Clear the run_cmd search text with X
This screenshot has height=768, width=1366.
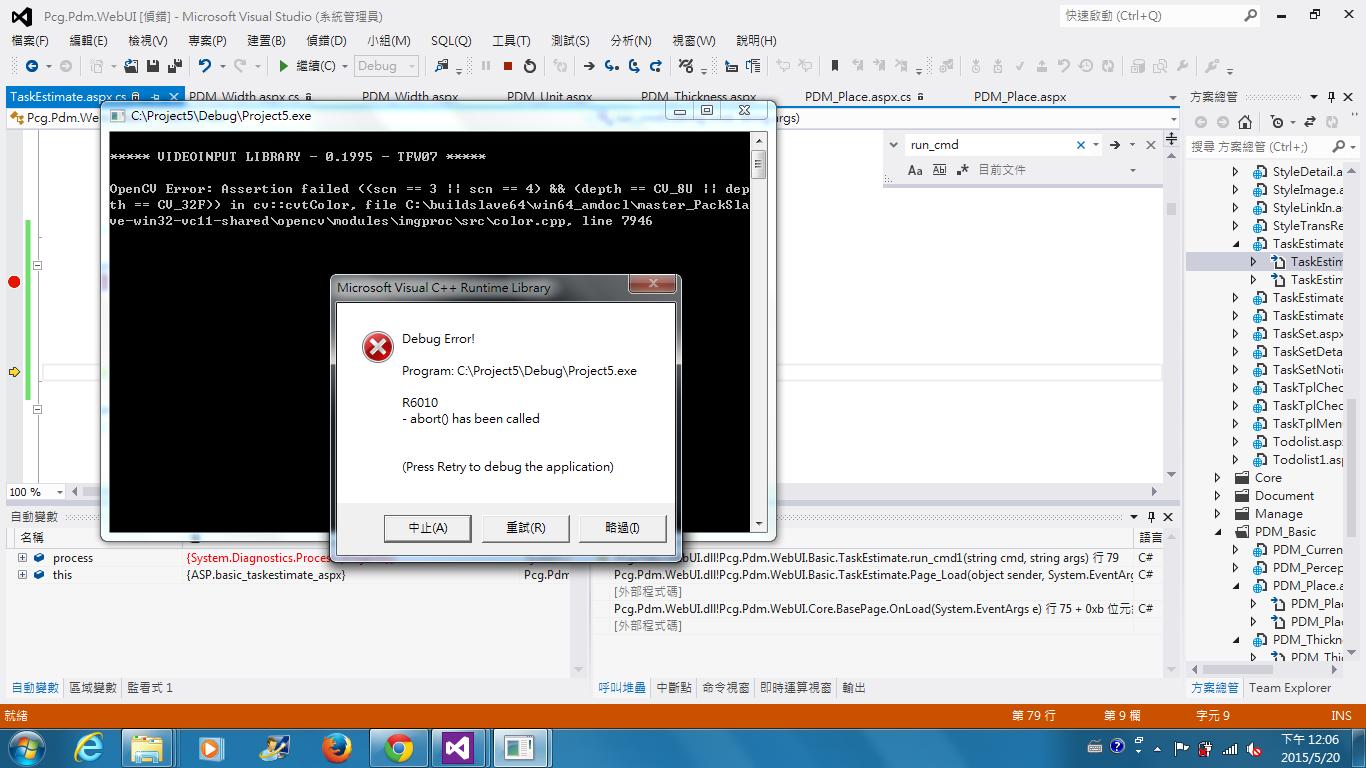click(x=1081, y=145)
